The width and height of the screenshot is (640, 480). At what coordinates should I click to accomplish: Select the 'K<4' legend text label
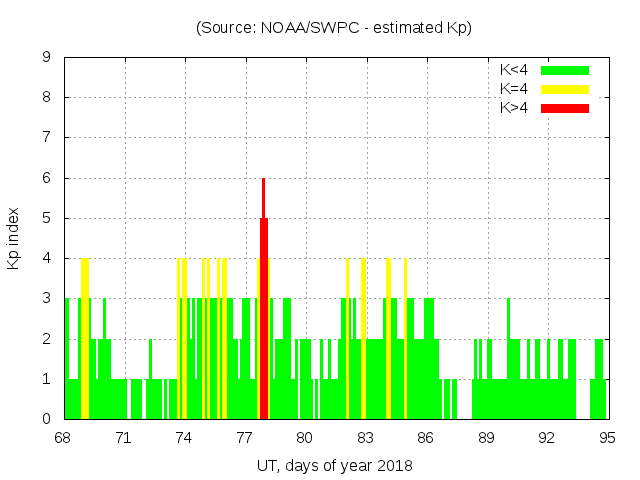coord(516,70)
